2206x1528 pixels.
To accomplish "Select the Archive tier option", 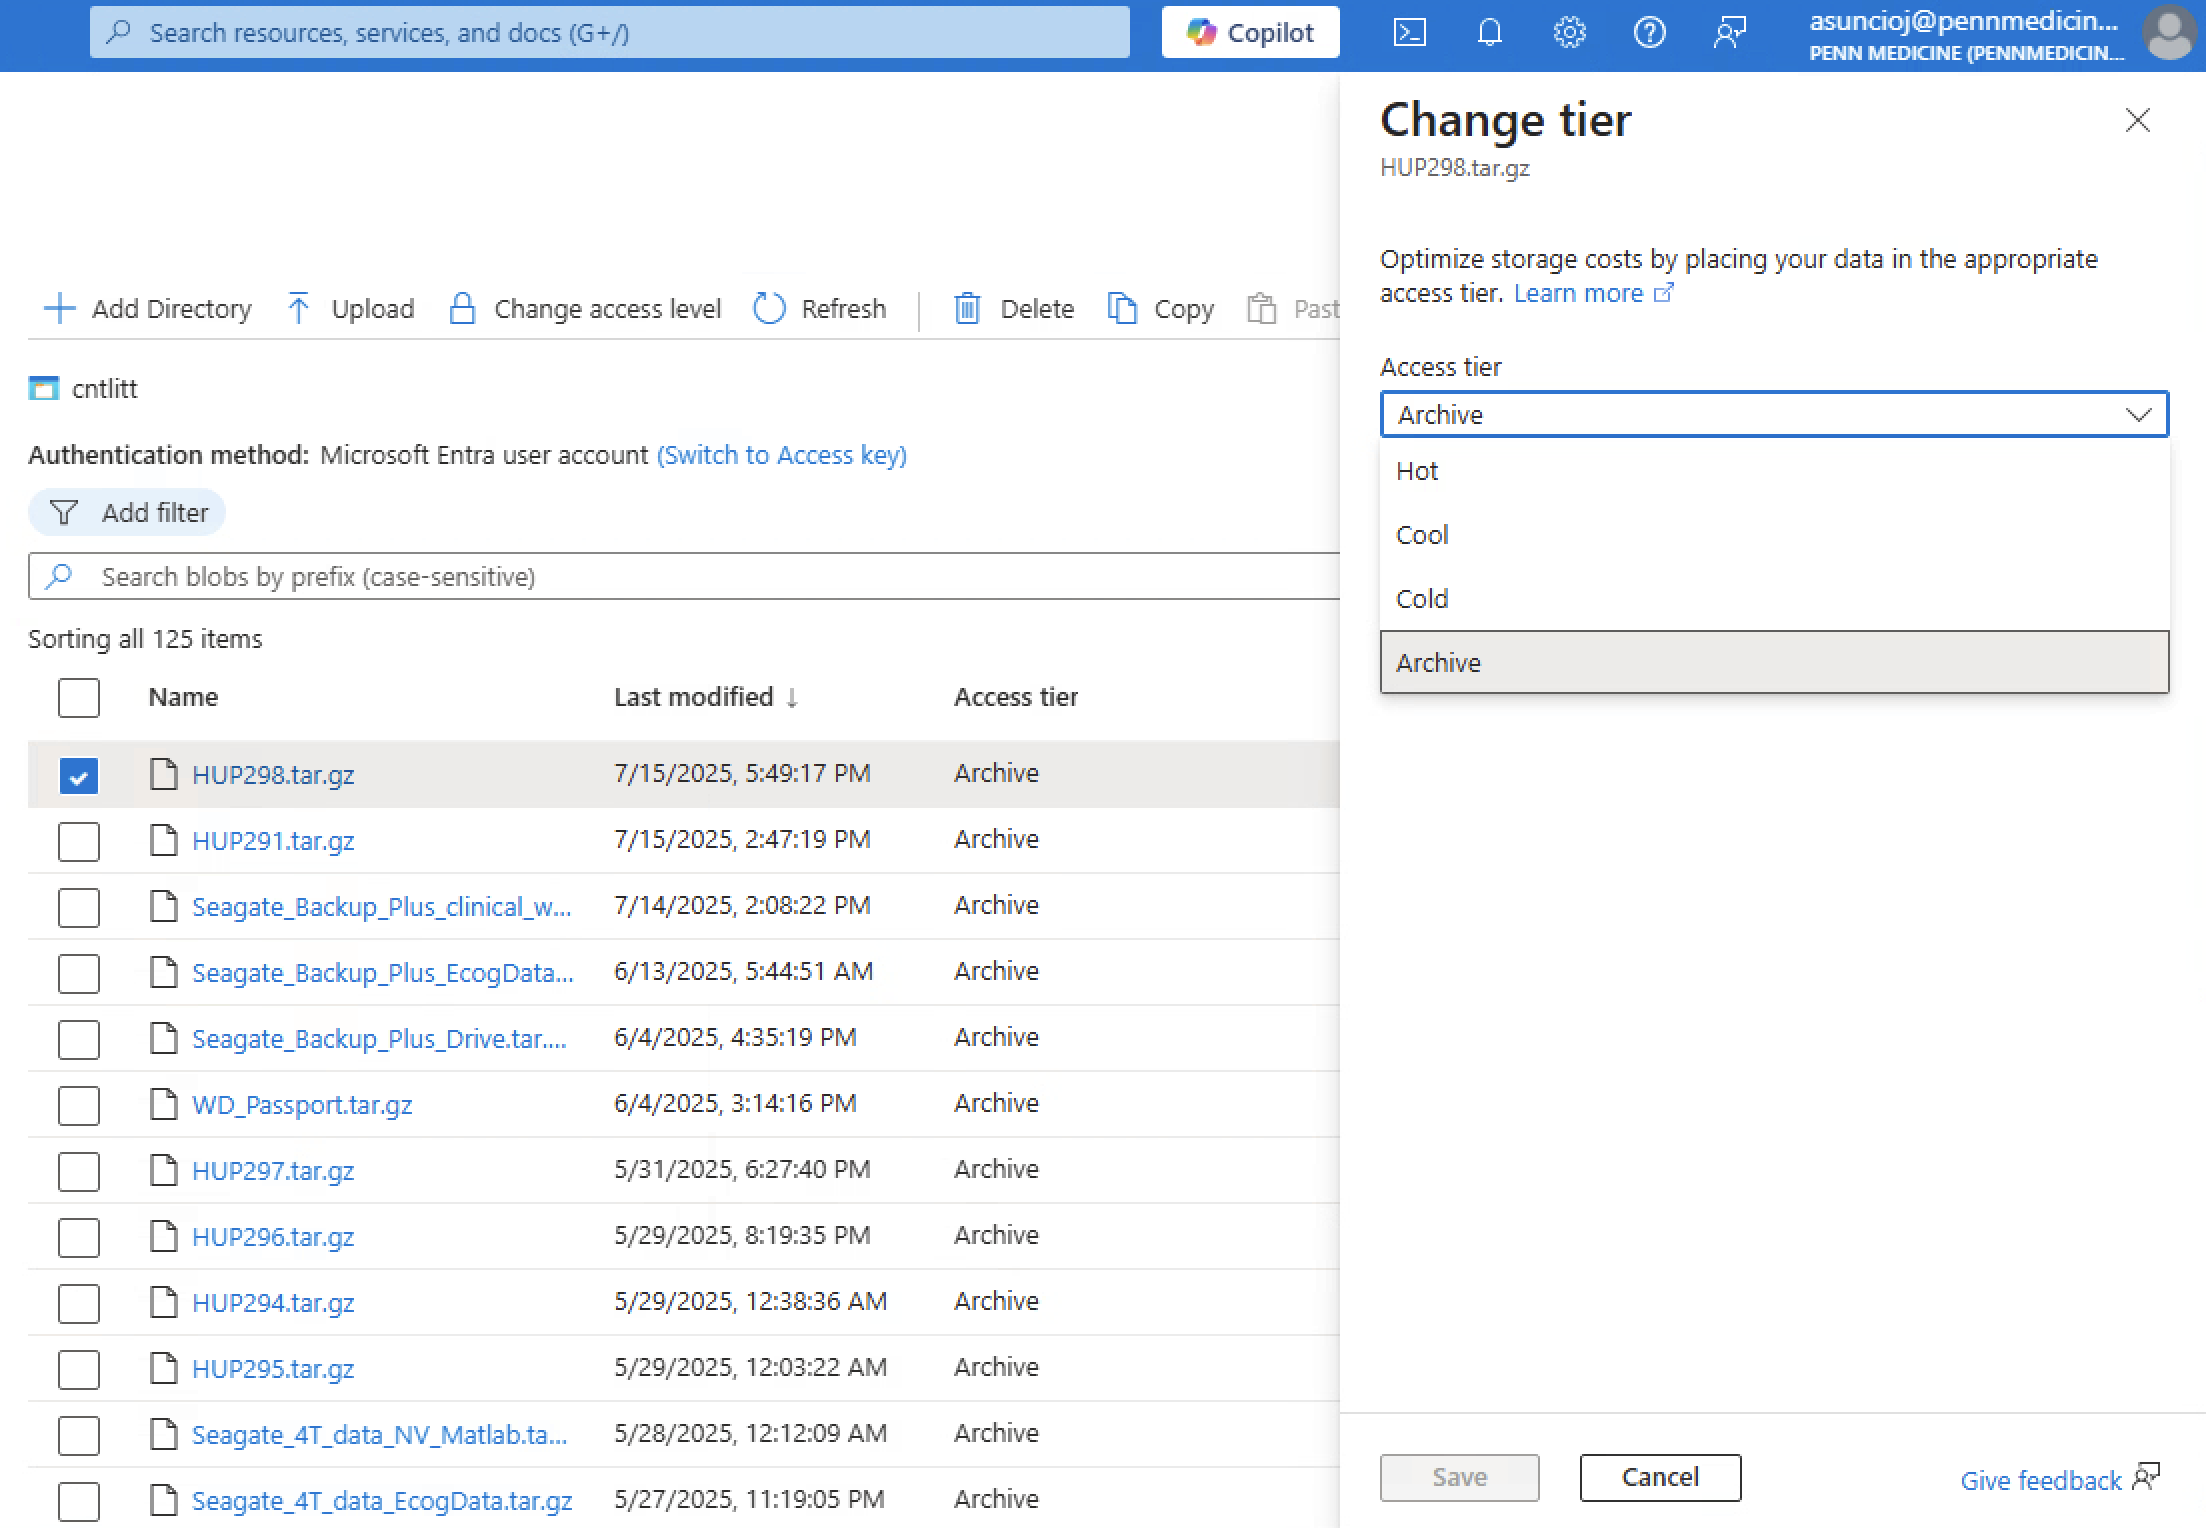I will 1774,662.
